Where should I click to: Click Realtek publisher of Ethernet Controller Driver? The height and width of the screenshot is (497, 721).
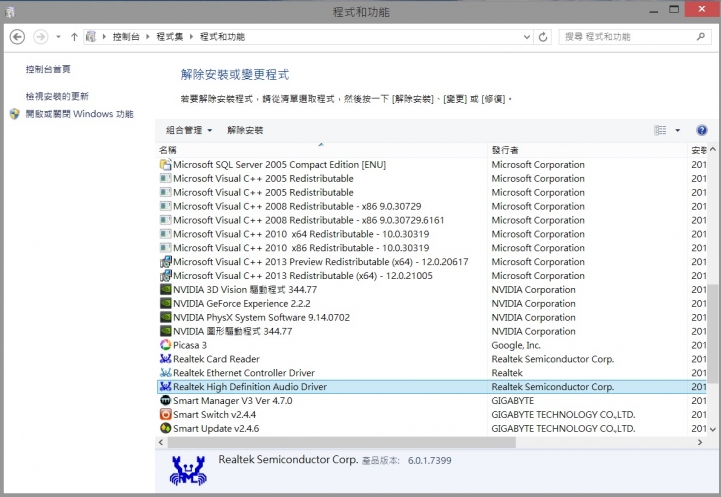[x=507, y=373]
